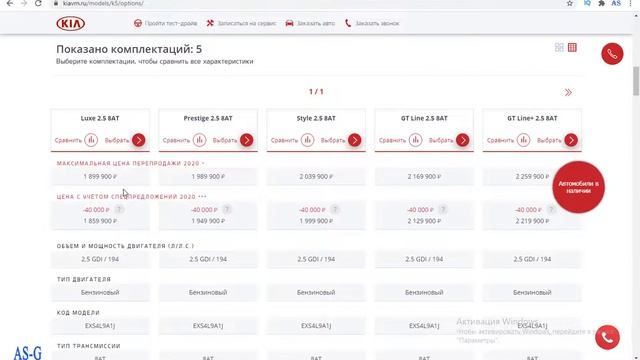Click the 1 859 900 ₽ discounted price
This screenshot has width=640, height=360.
[x=100, y=221]
